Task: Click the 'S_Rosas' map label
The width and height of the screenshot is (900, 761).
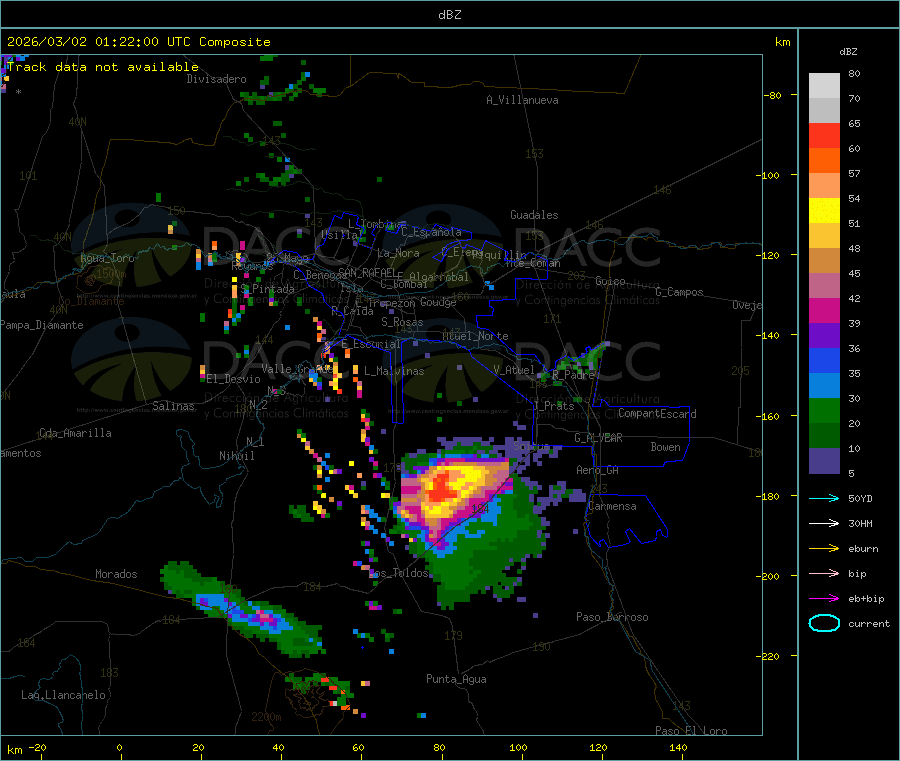Action: pyautogui.click(x=402, y=323)
